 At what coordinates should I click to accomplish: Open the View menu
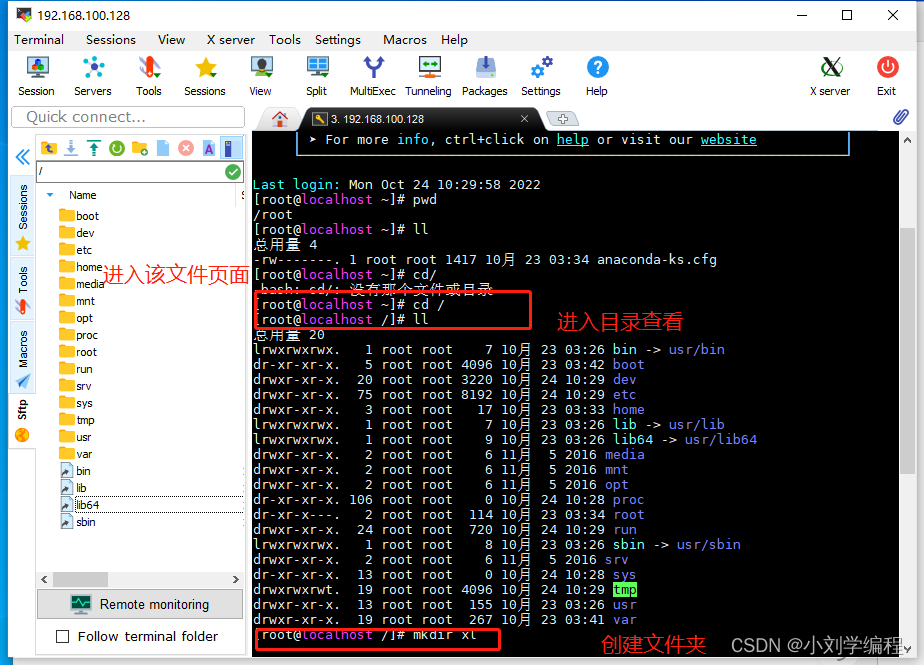point(171,39)
